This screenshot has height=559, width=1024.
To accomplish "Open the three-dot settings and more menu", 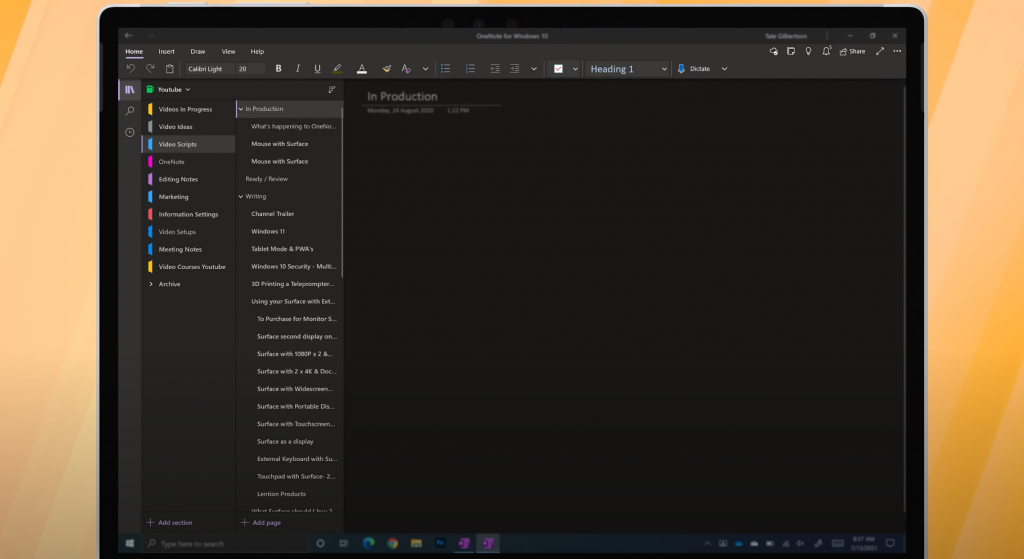I will (897, 51).
